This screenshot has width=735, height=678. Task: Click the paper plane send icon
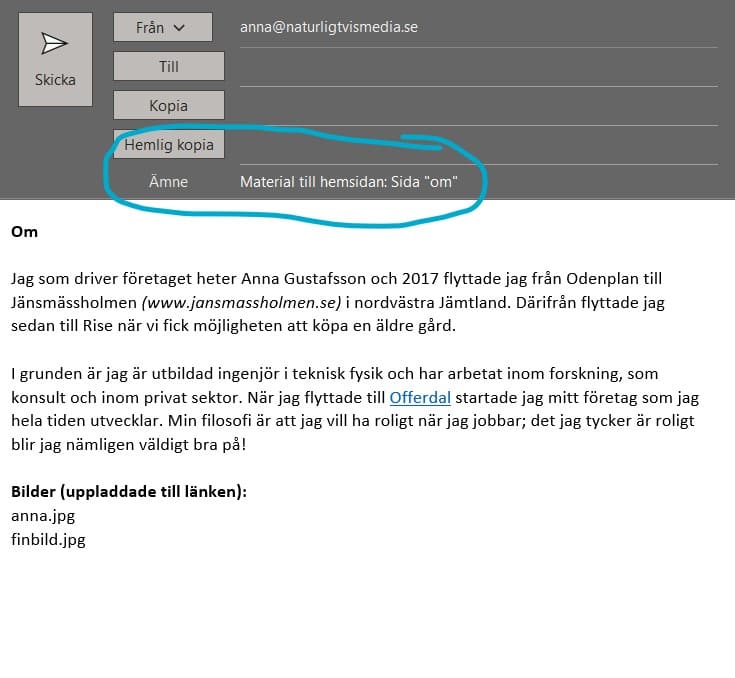click(54, 44)
